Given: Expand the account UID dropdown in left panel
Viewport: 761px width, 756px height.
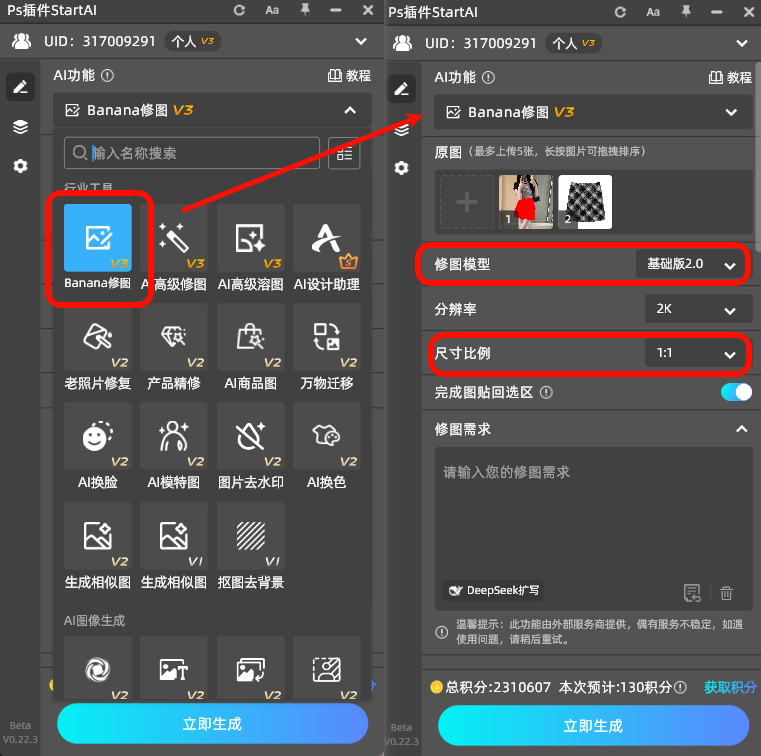Looking at the screenshot, I should pyautogui.click(x=361, y=41).
